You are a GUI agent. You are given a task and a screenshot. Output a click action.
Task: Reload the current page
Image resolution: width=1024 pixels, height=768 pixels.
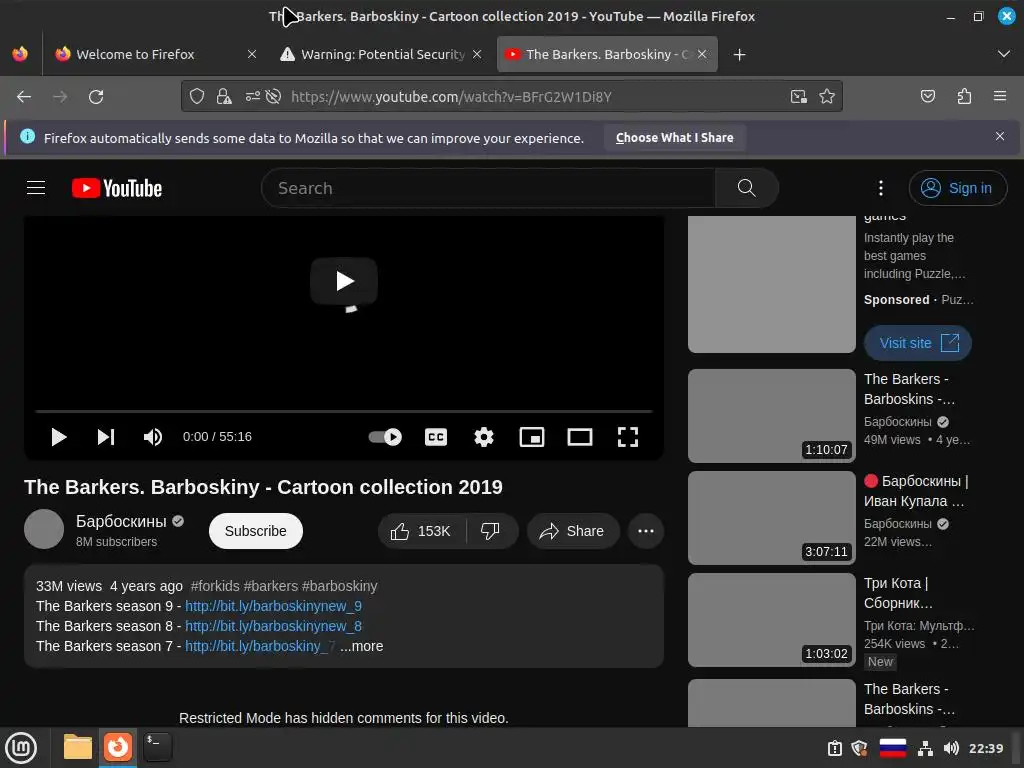[96, 97]
